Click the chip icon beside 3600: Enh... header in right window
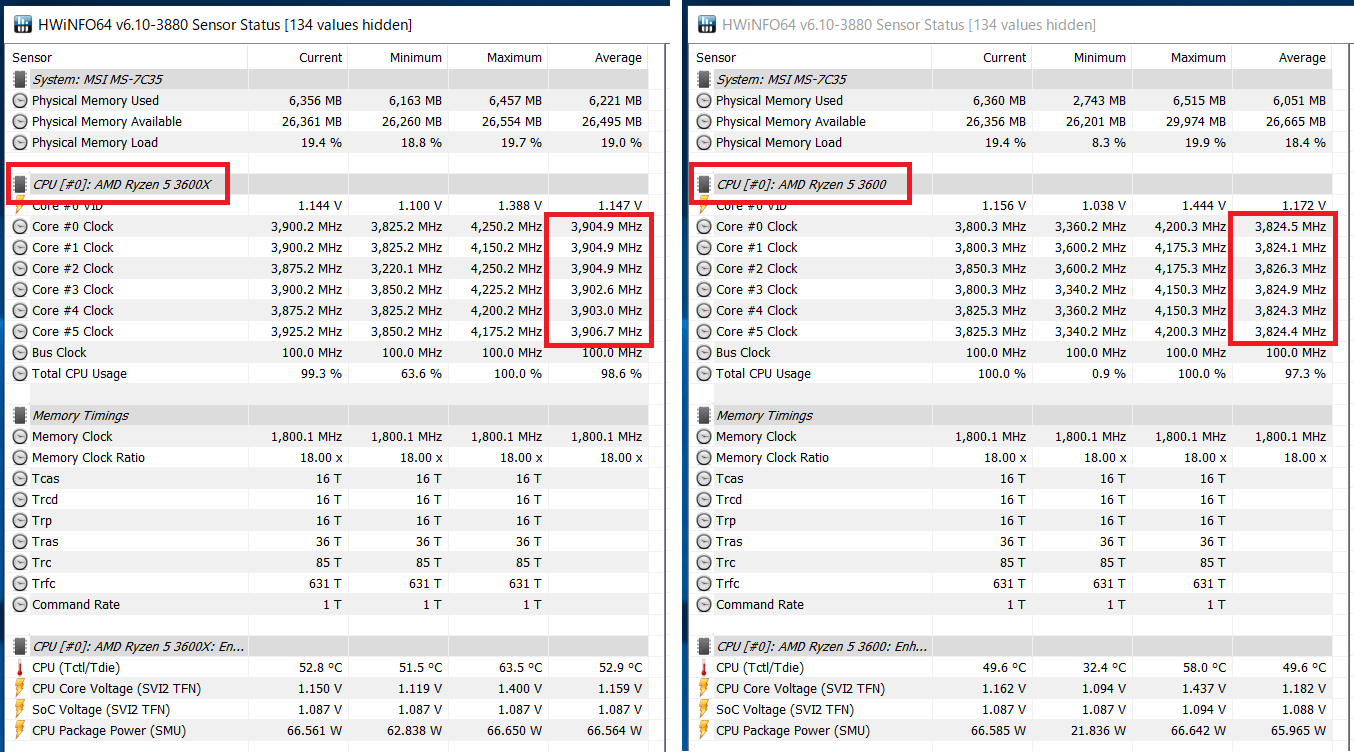The width and height of the screenshot is (1354, 752). tap(704, 646)
